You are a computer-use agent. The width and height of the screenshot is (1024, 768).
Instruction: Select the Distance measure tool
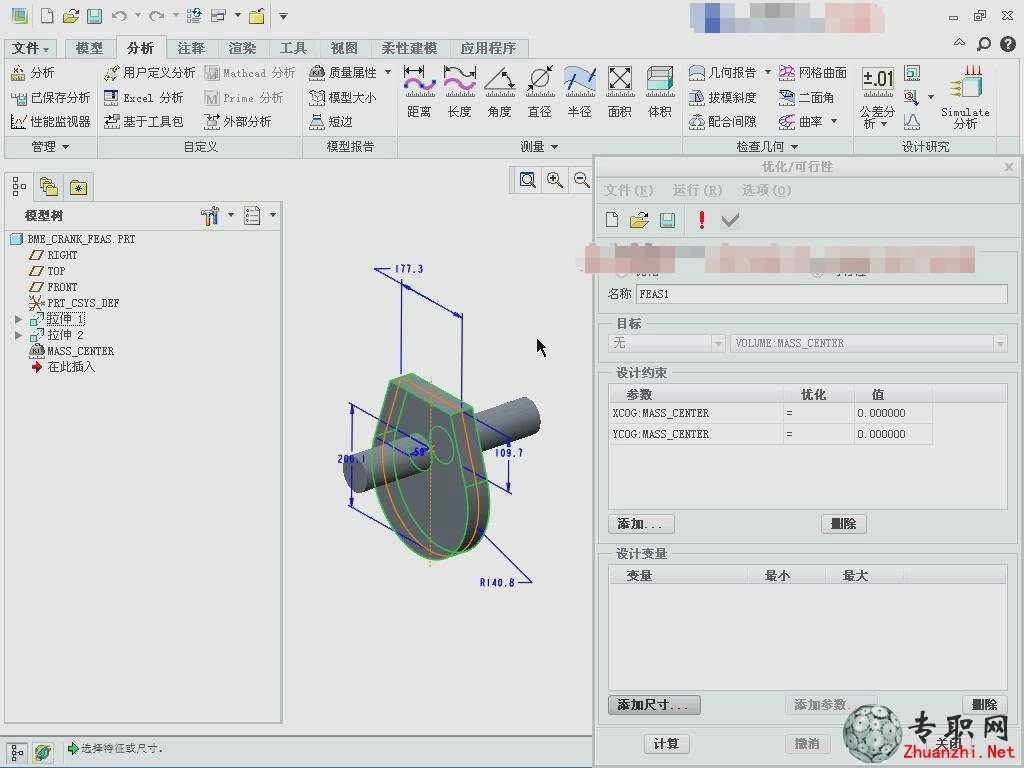[x=419, y=92]
